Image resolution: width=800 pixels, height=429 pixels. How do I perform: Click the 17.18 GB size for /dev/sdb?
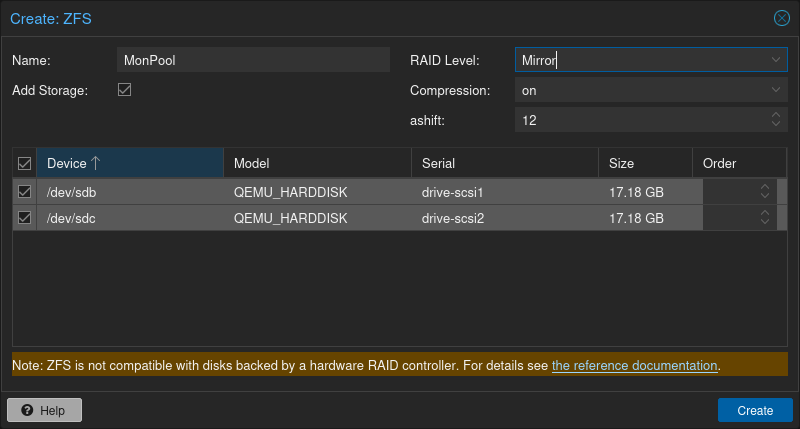636,192
